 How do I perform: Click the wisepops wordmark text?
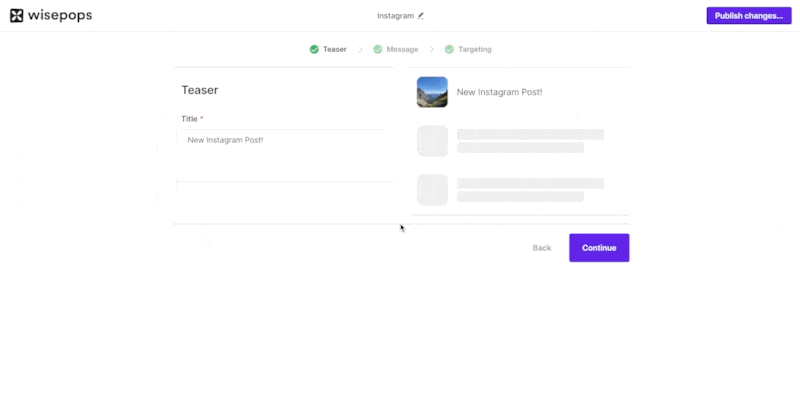(60, 16)
